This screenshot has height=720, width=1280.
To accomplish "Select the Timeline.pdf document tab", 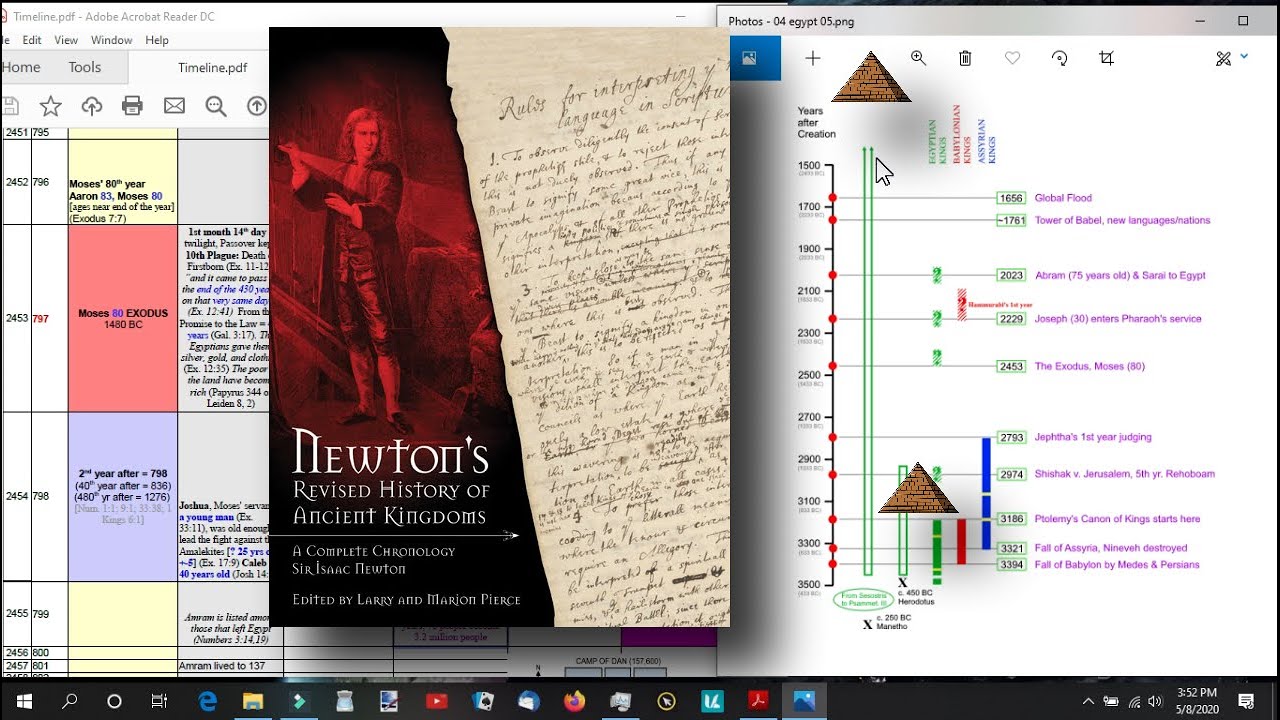I will click(x=212, y=68).
